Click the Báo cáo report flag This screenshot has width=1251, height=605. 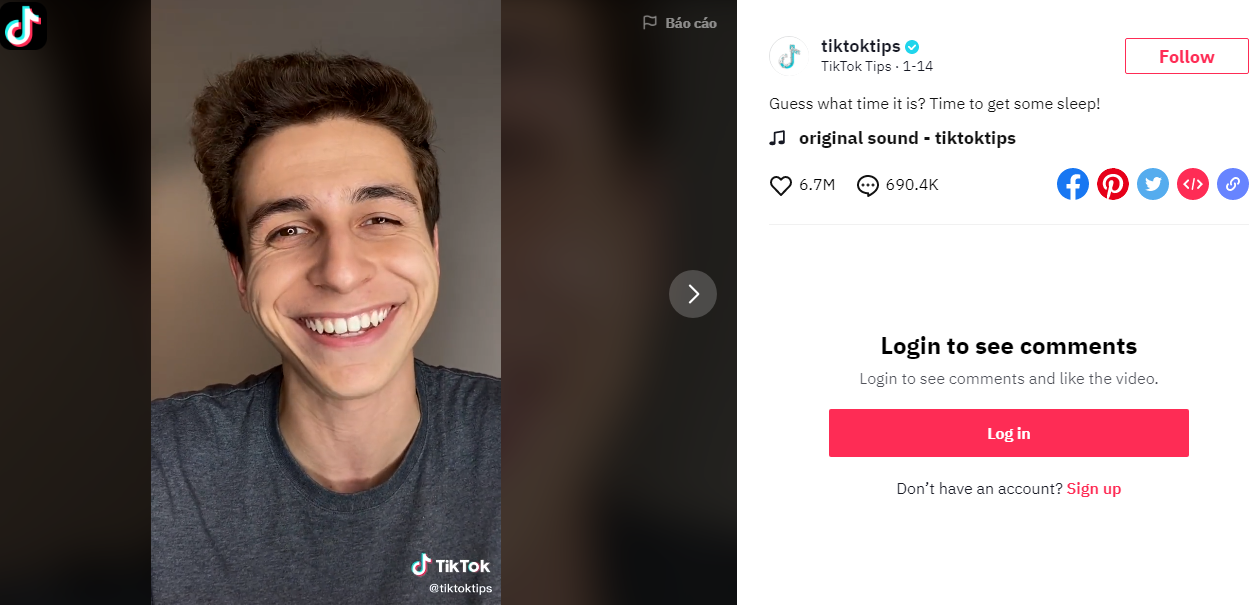point(679,23)
